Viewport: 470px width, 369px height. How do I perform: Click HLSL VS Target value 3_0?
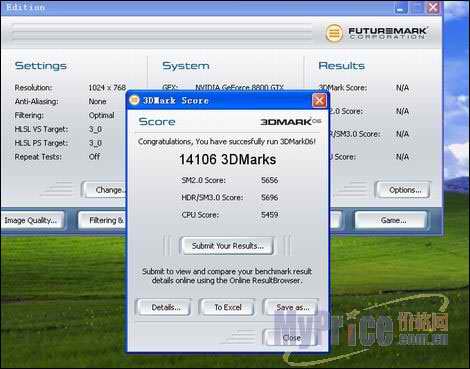(x=95, y=129)
